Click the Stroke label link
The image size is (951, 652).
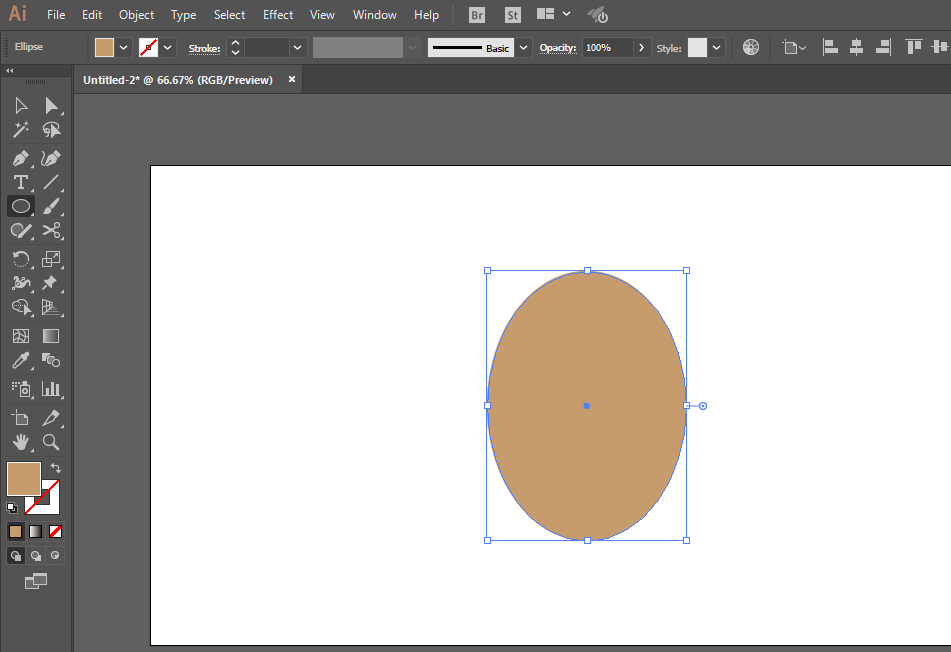[x=204, y=48]
